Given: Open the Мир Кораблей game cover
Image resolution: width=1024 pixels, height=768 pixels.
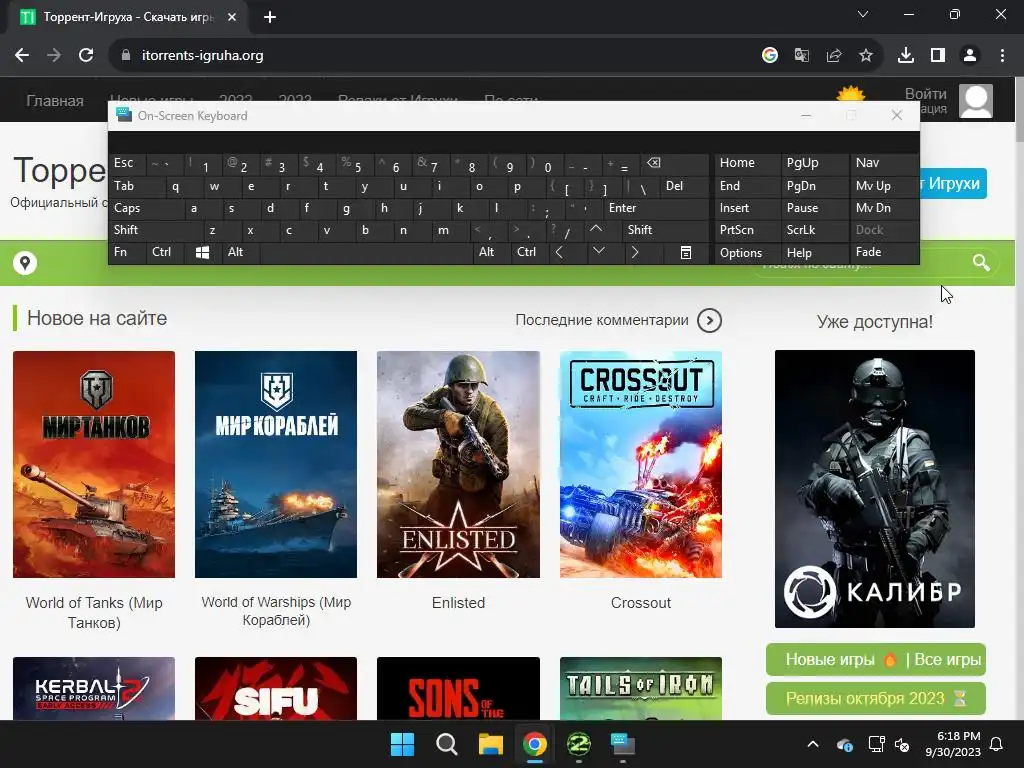Looking at the screenshot, I should tap(276, 464).
